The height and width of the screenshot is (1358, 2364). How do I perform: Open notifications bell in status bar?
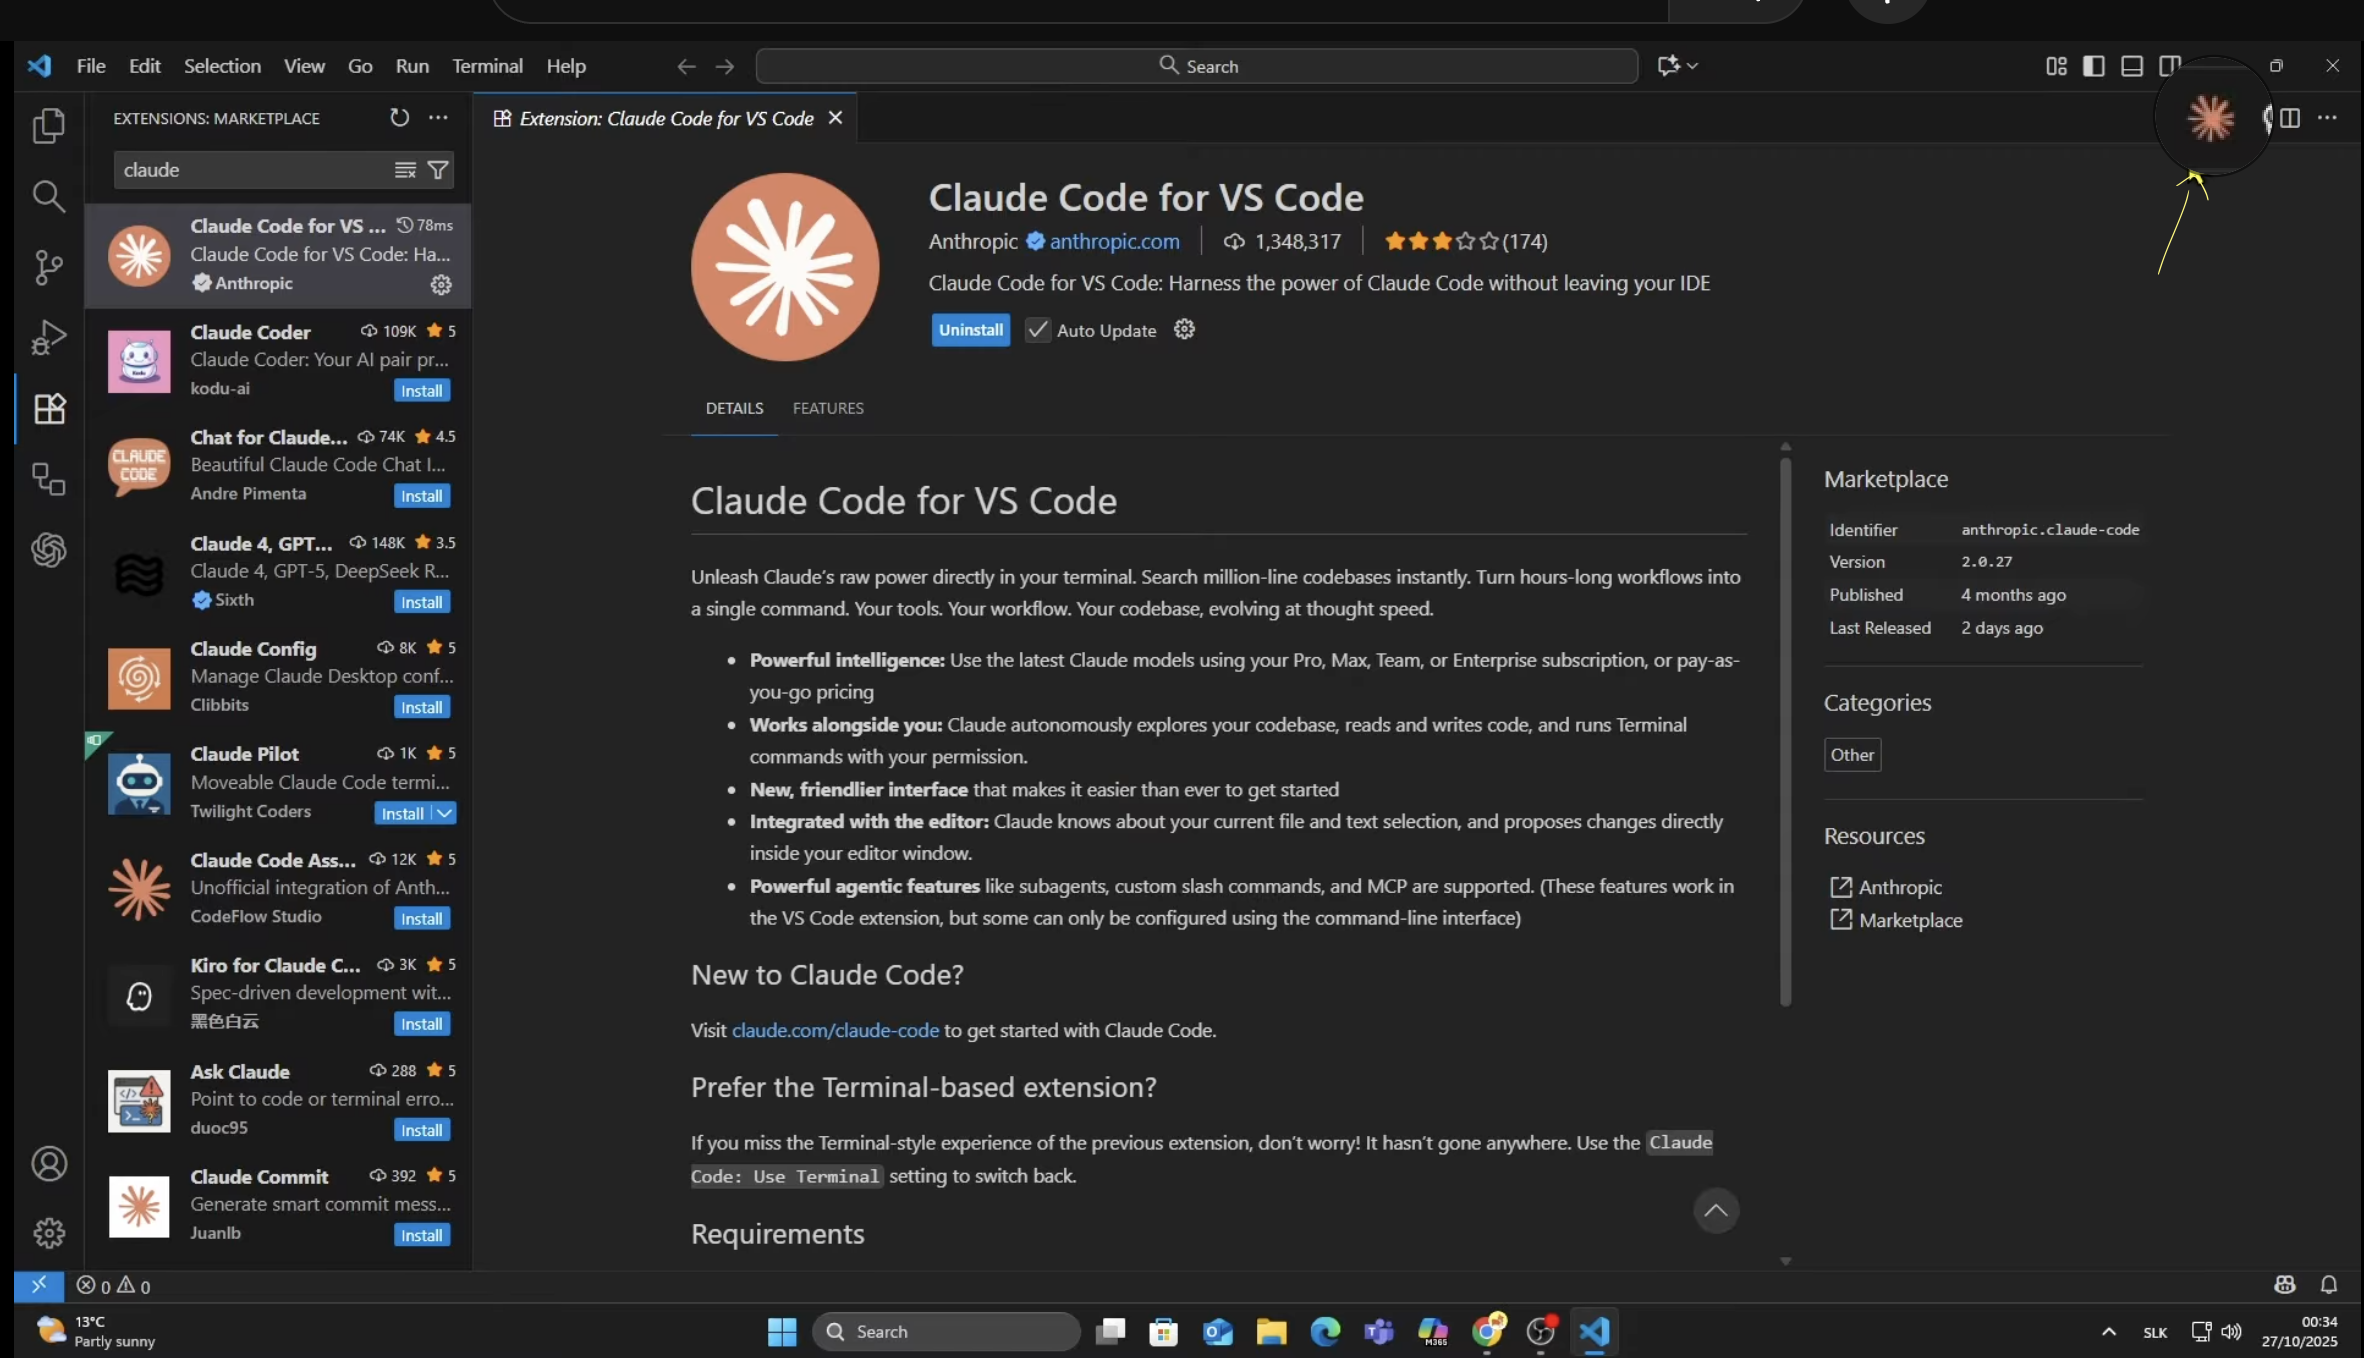[x=2328, y=1285]
